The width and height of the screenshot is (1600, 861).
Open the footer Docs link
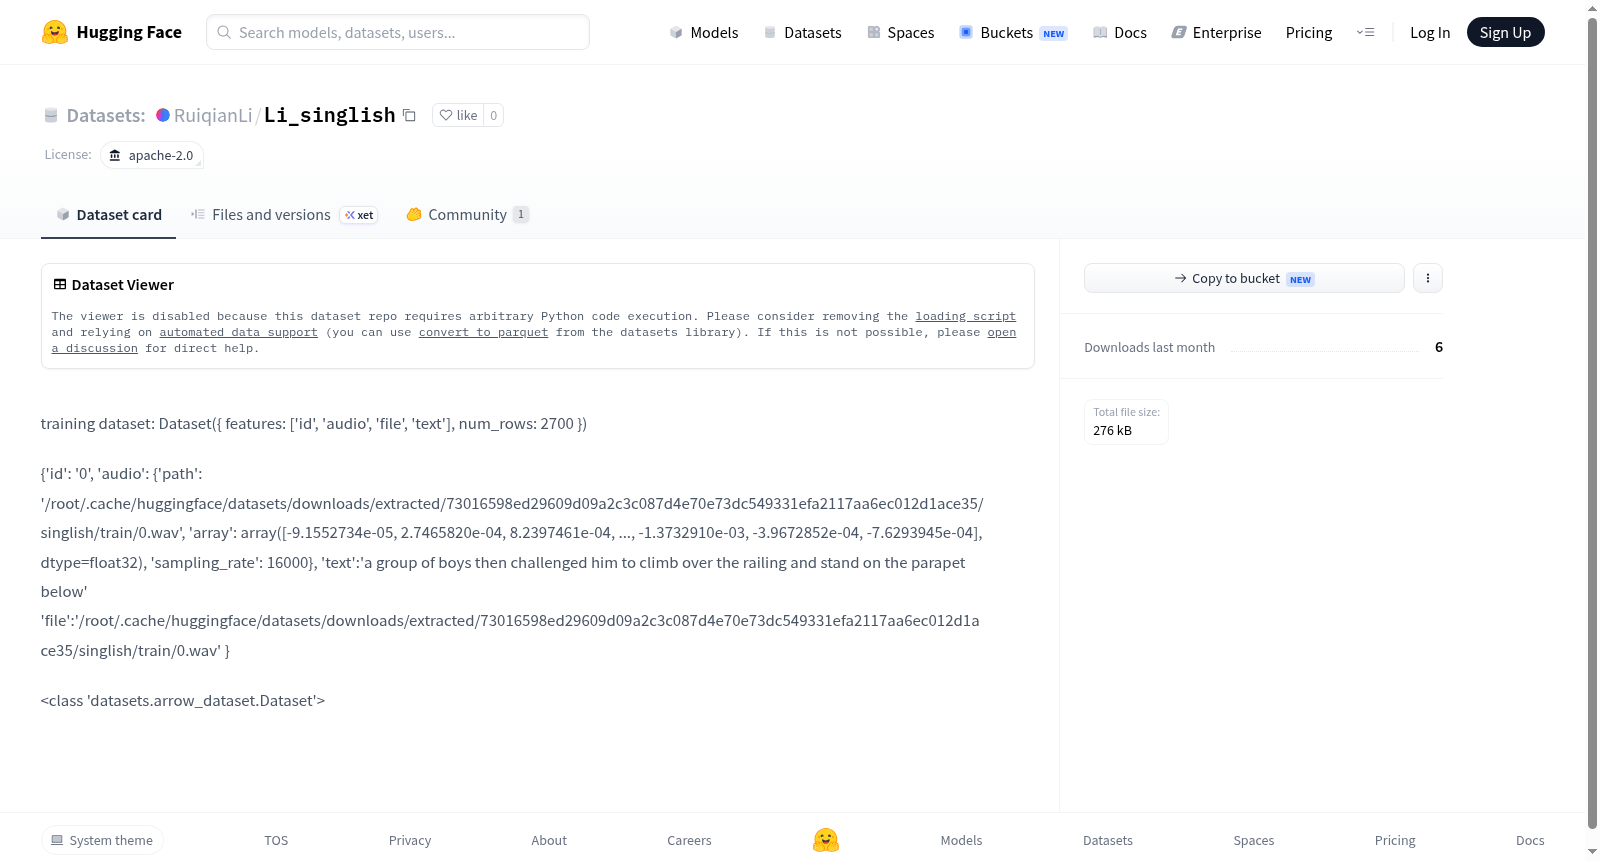pyautogui.click(x=1530, y=840)
